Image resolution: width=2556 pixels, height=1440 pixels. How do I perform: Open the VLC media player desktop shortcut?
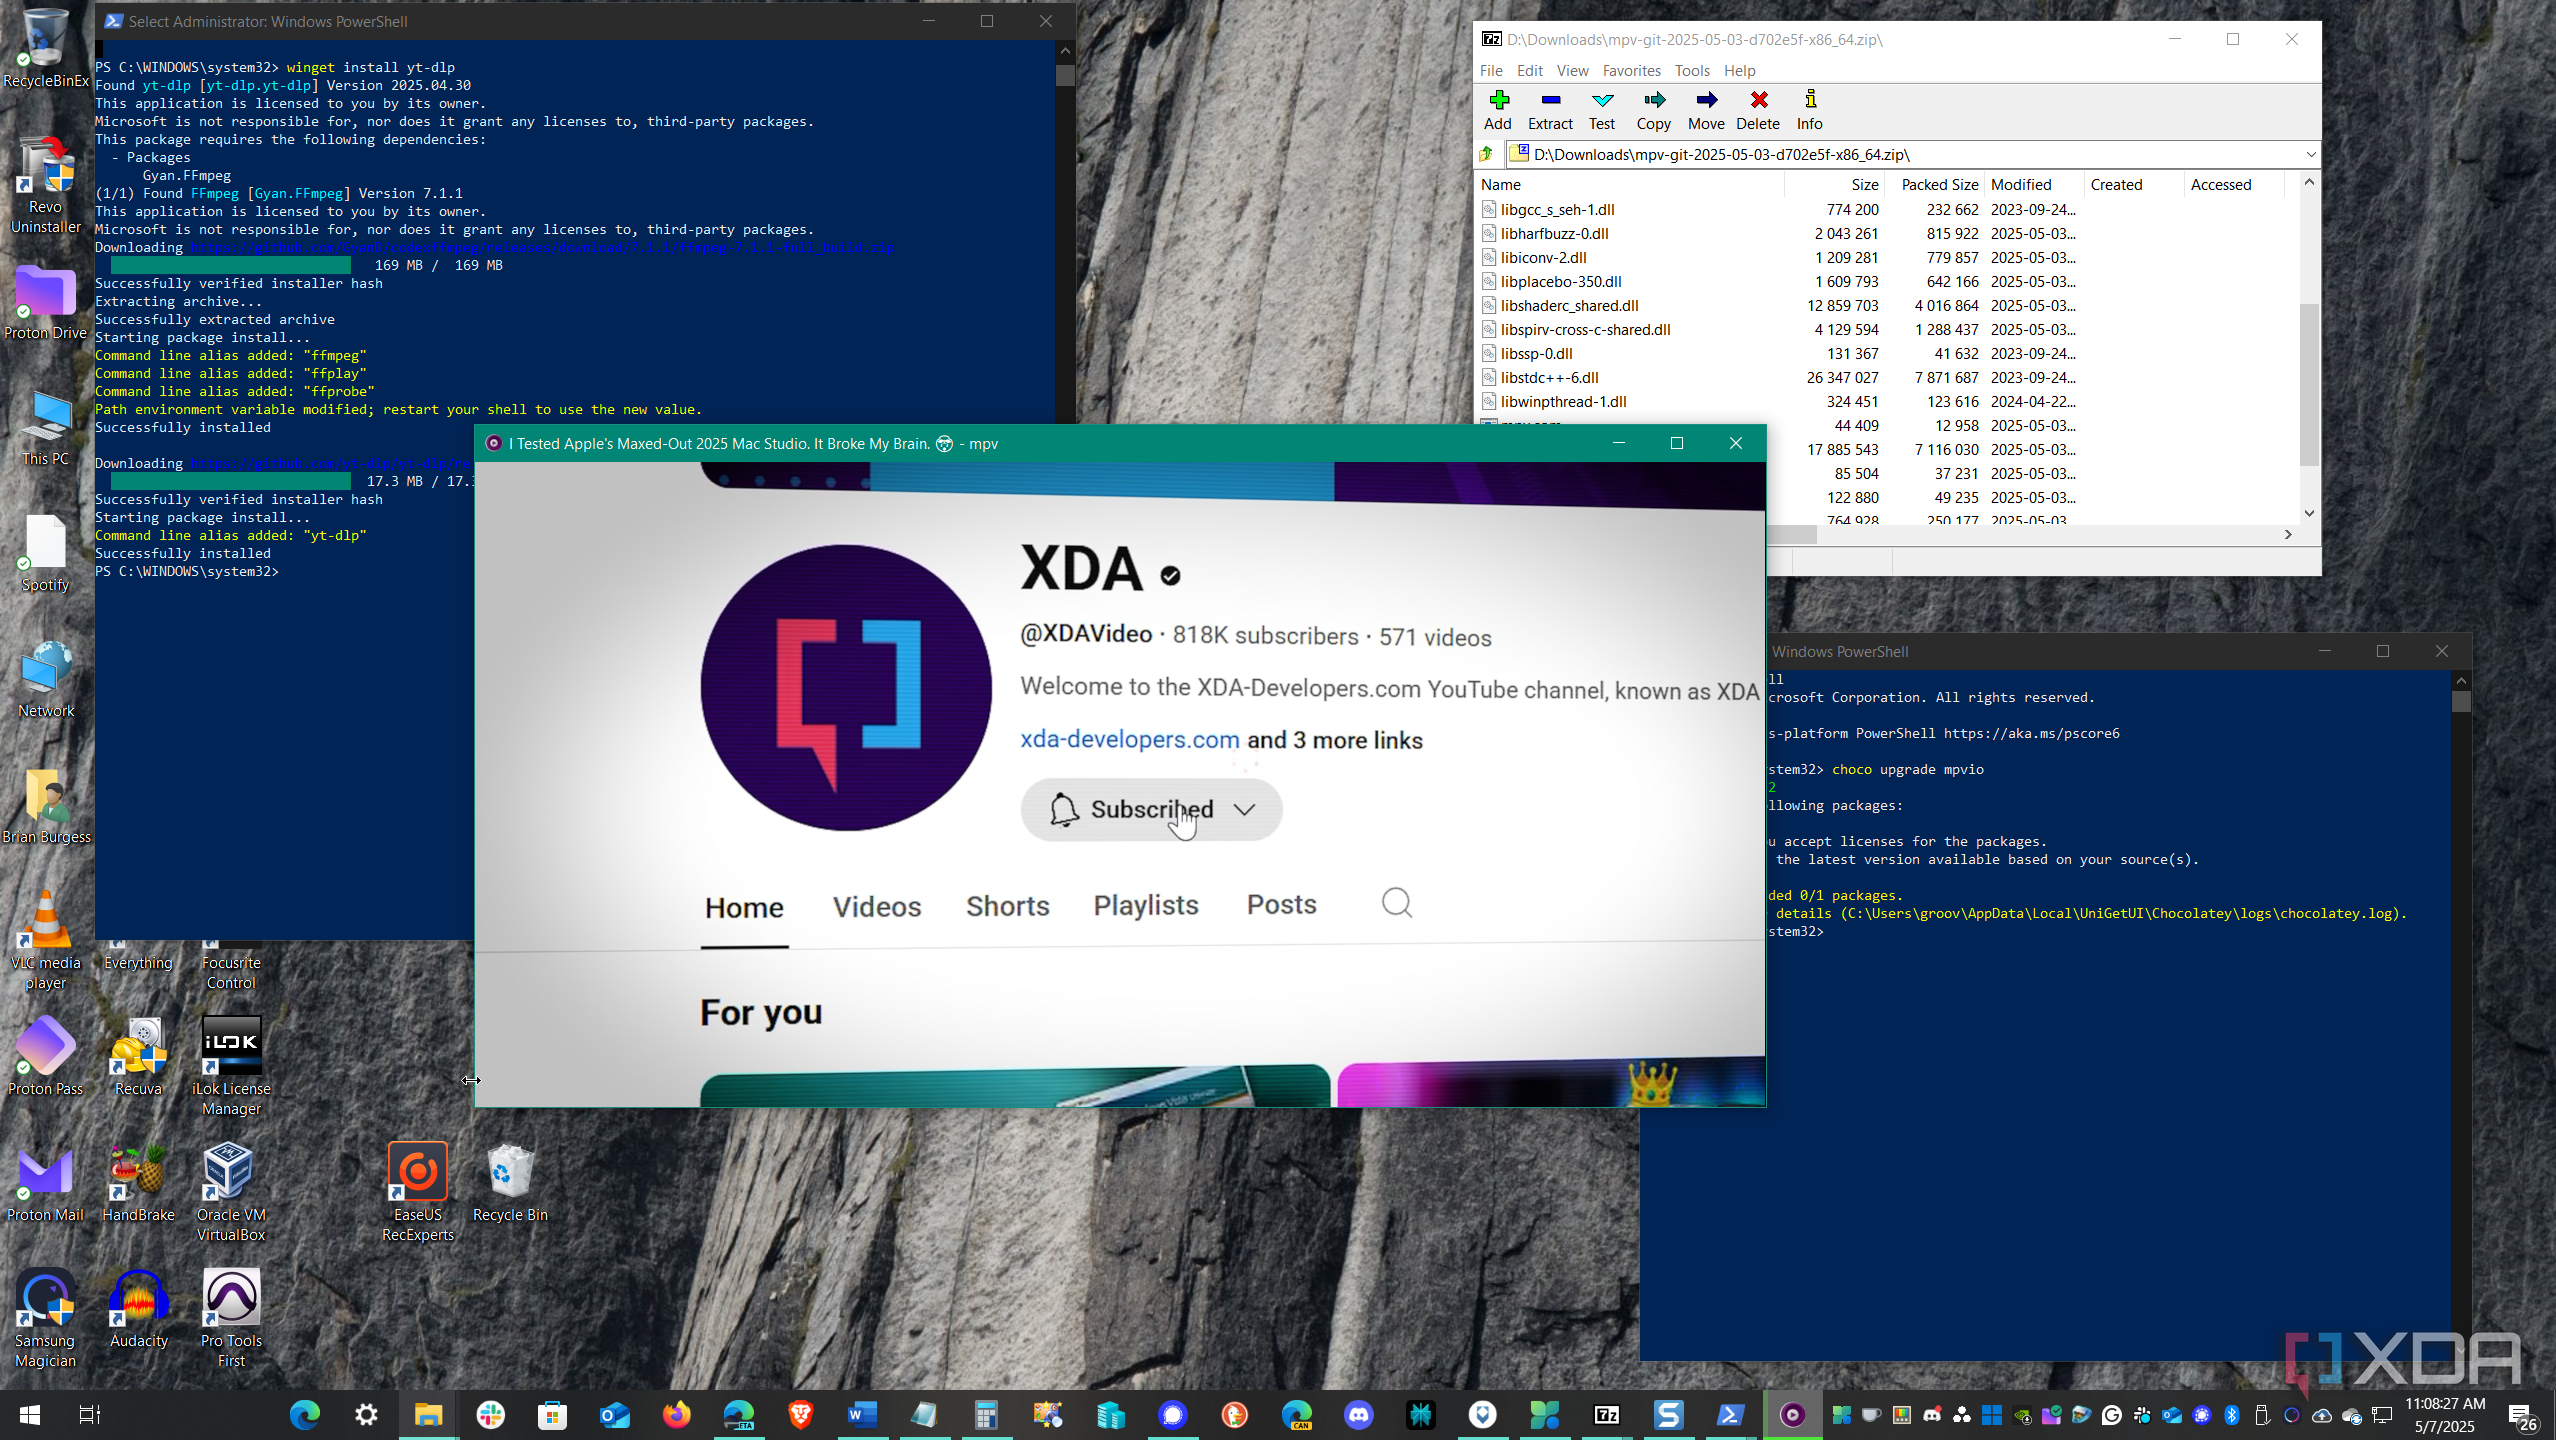click(46, 940)
